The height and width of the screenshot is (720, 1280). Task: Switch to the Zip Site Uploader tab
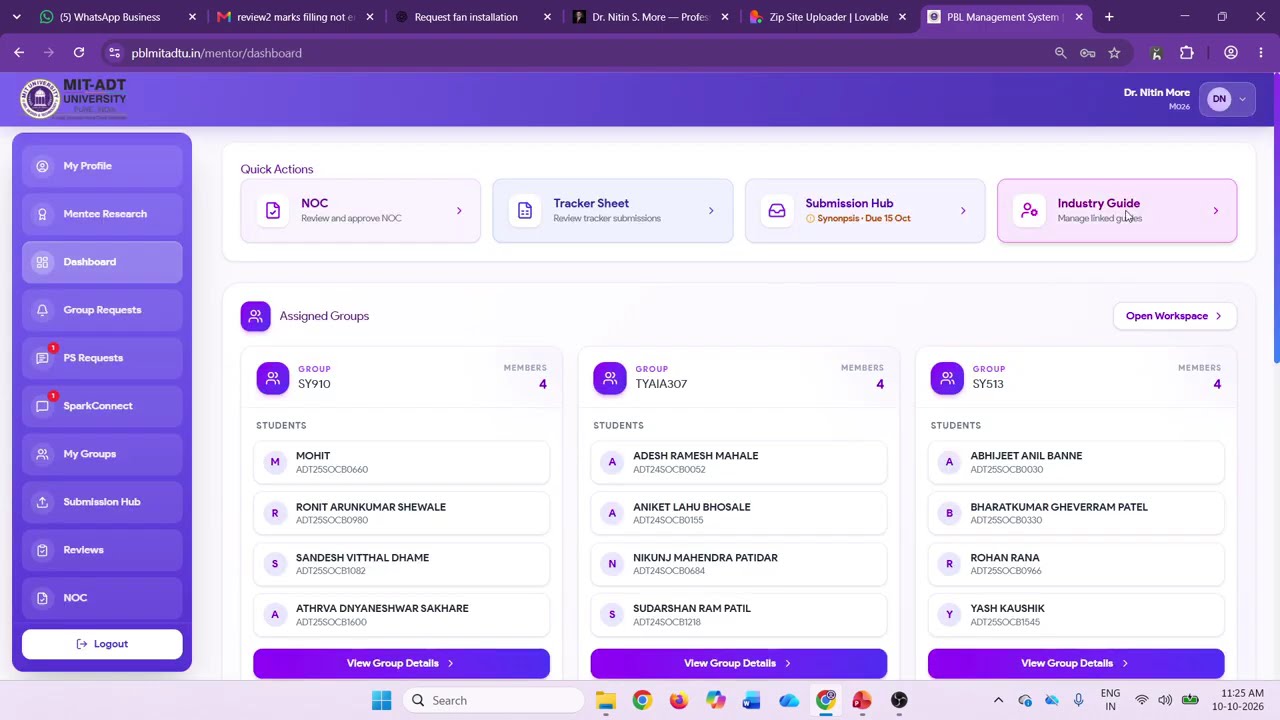[x=828, y=17]
